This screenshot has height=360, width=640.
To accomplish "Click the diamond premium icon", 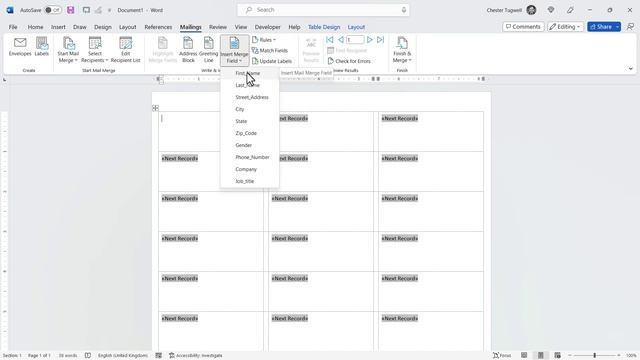I will (x=551, y=10).
